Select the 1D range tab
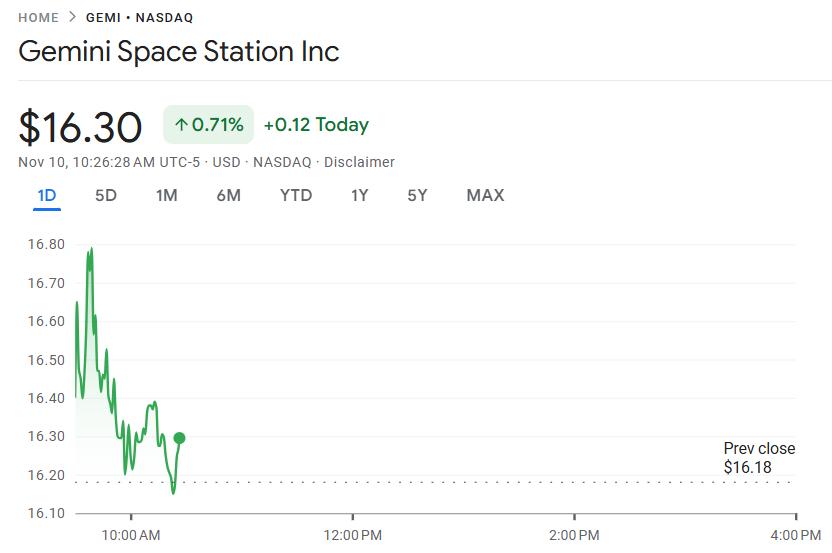Image resolution: width=832 pixels, height=553 pixels. (x=46, y=195)
